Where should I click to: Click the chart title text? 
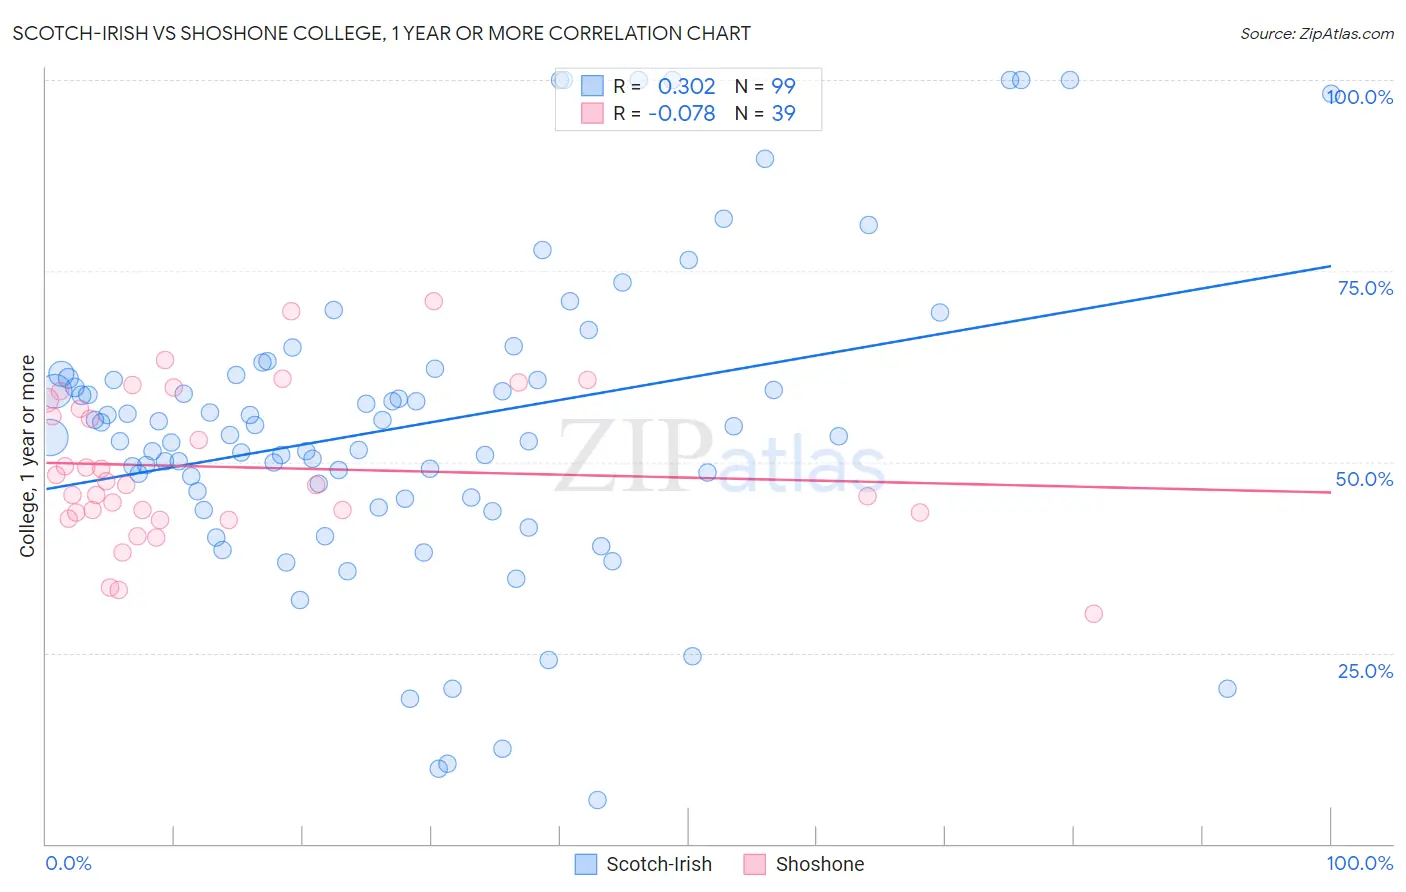(x=381, y=33)
